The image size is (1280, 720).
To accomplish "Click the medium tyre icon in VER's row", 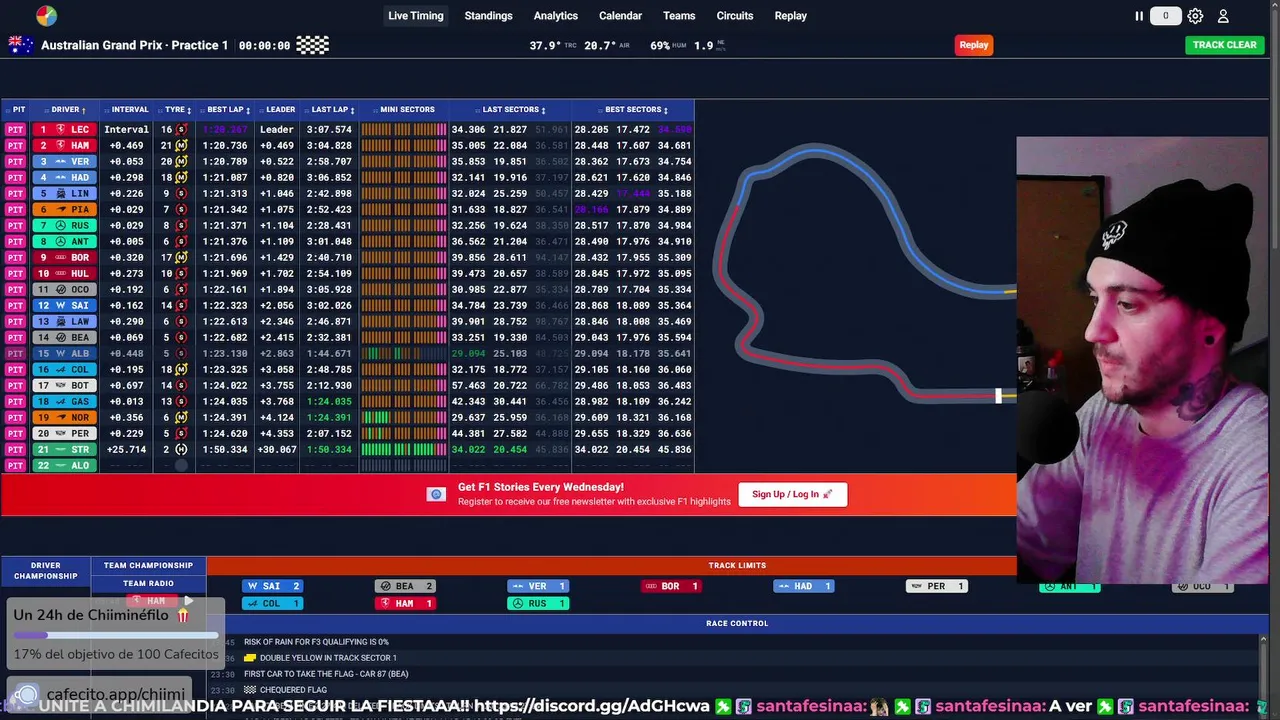I will point(181,162).
